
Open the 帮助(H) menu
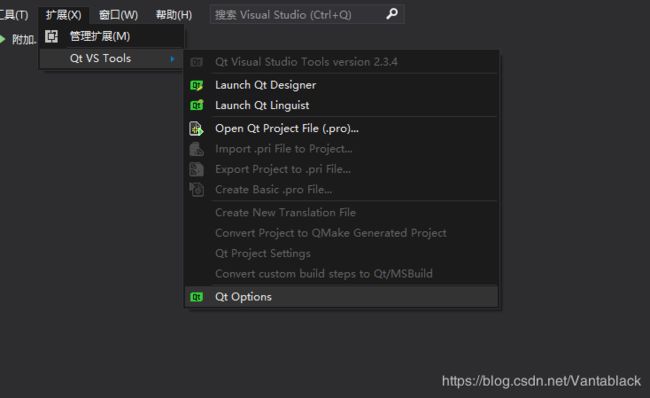(174, 15)
